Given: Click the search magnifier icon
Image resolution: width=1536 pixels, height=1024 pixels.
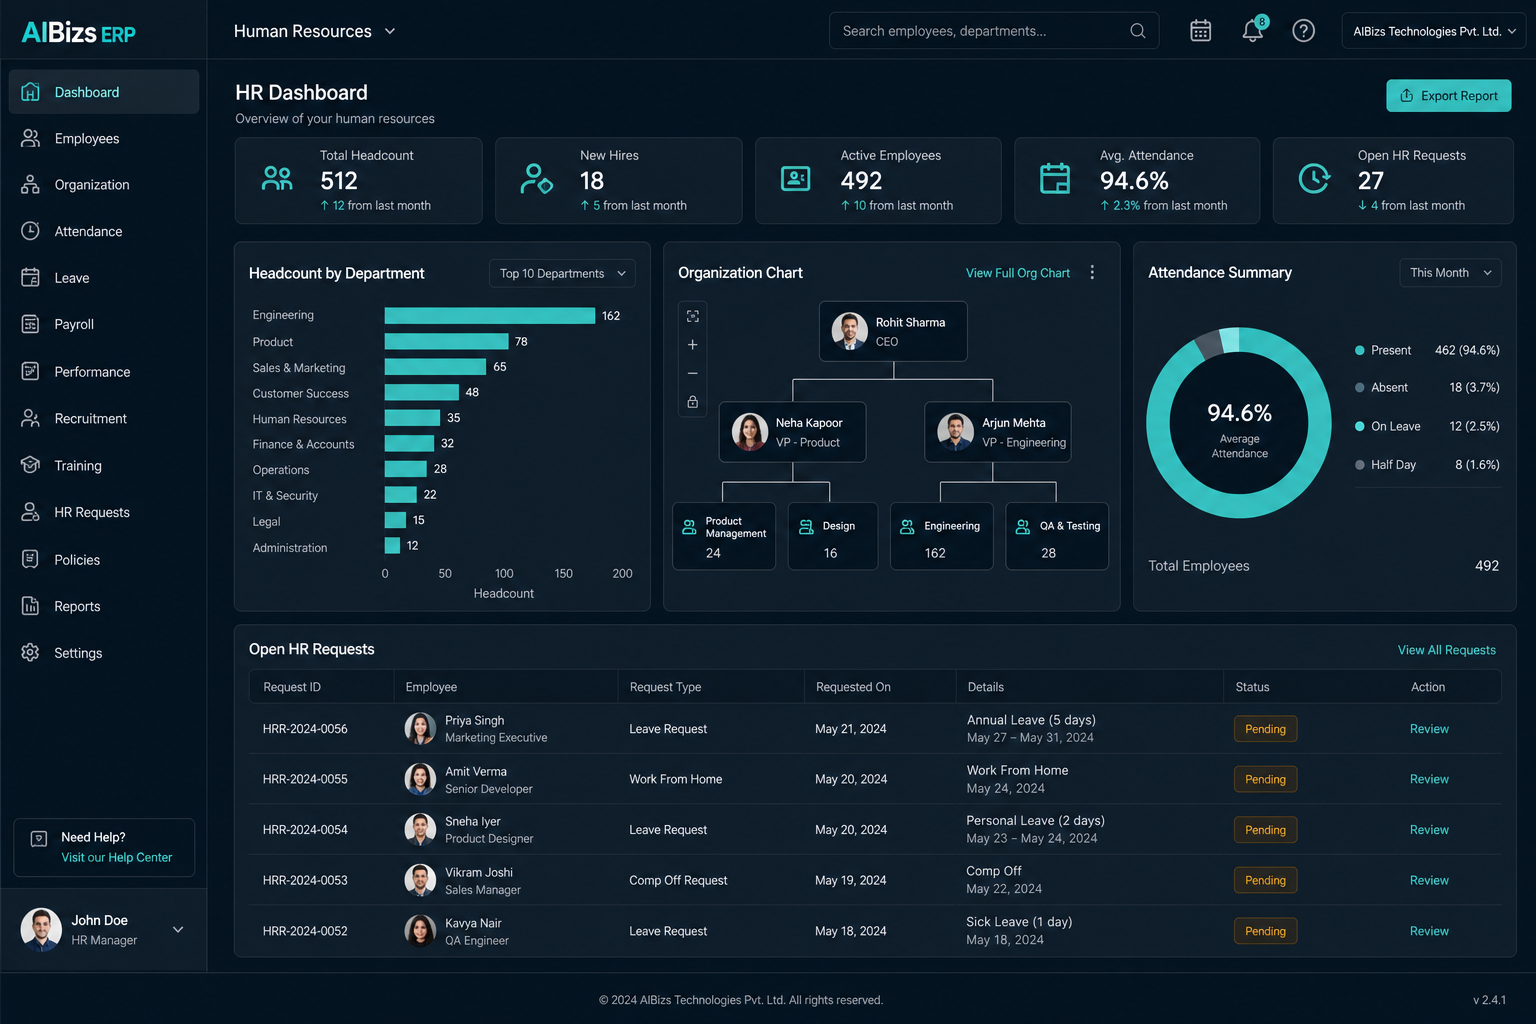Looking at the screenshot, I should coord(1138,31).
